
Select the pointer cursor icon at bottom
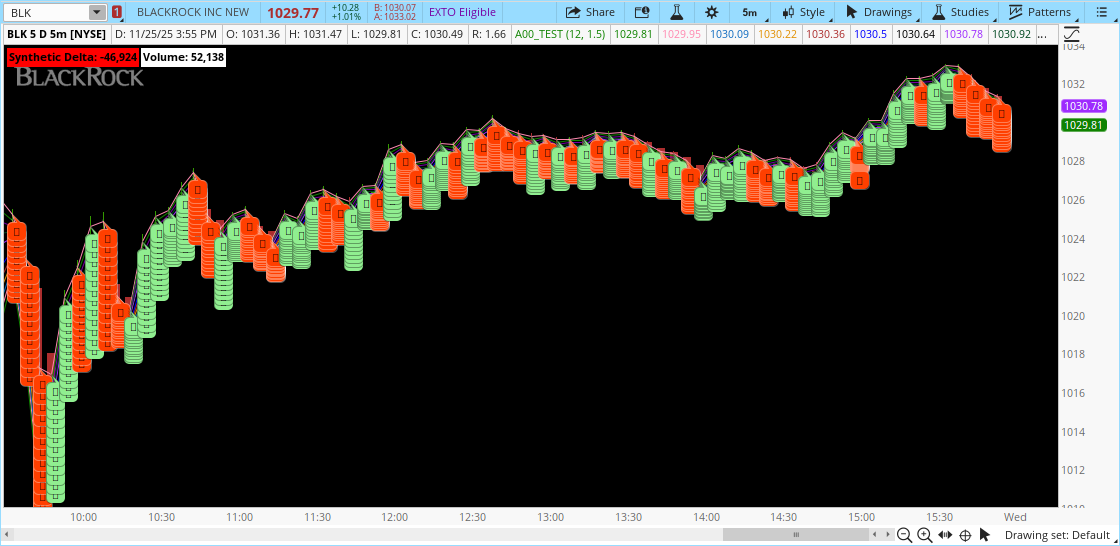985,535
